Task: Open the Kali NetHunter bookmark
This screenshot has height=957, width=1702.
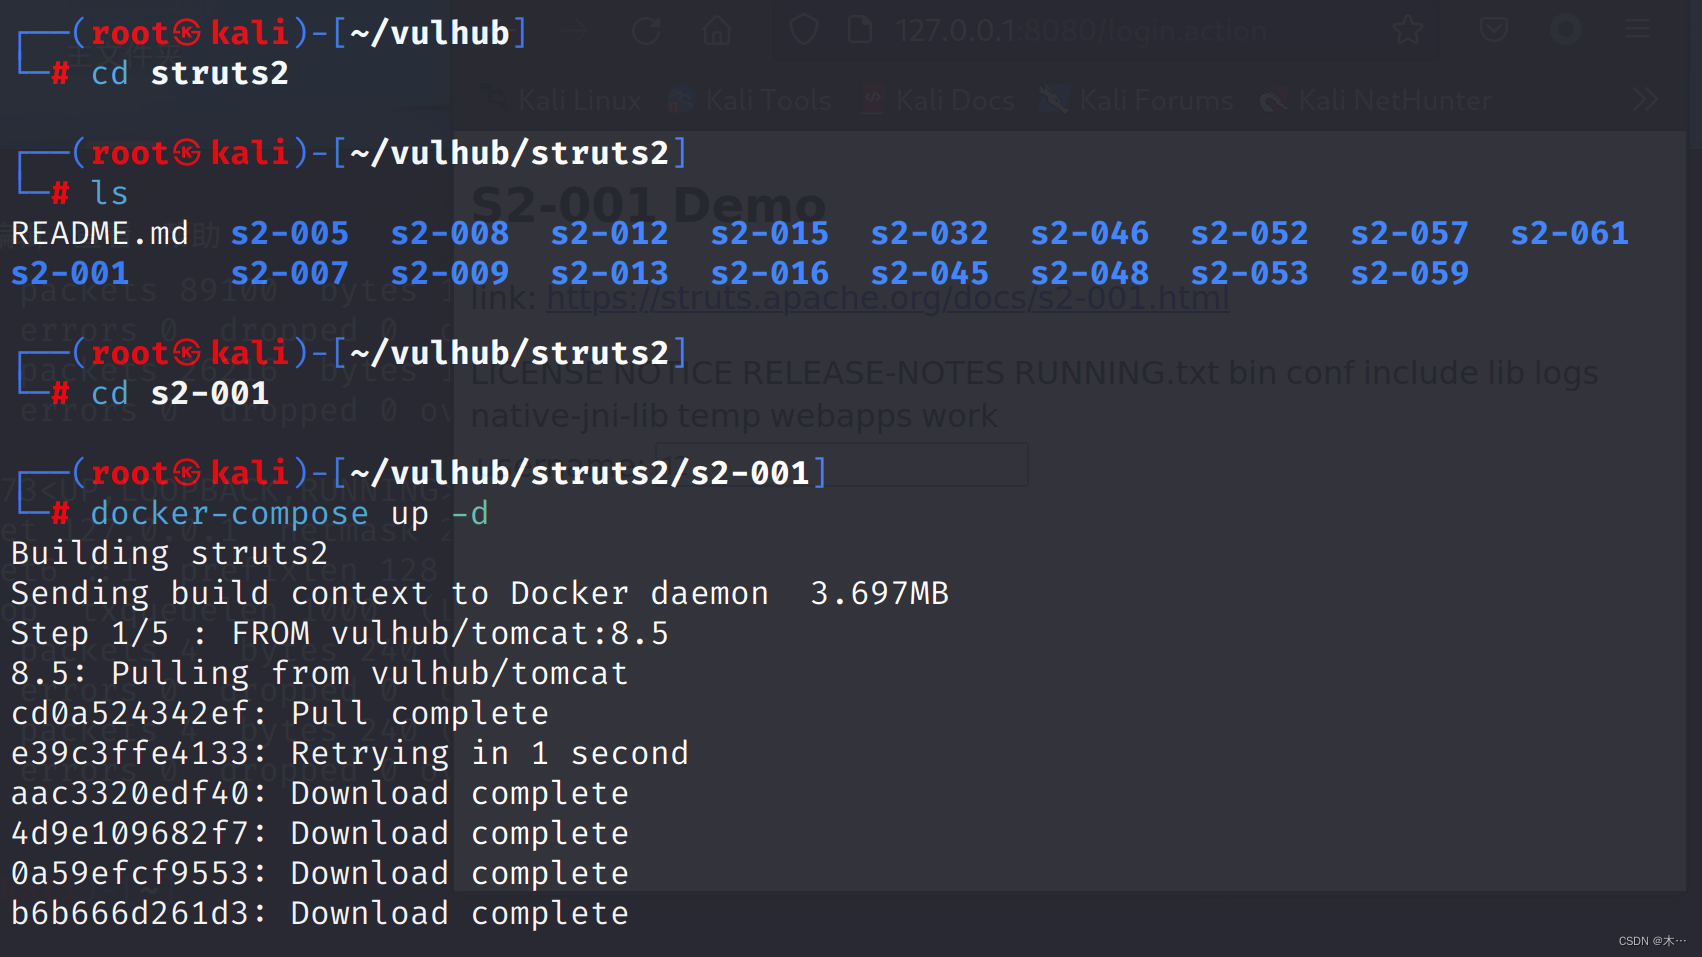Action: click(1376, 100)
